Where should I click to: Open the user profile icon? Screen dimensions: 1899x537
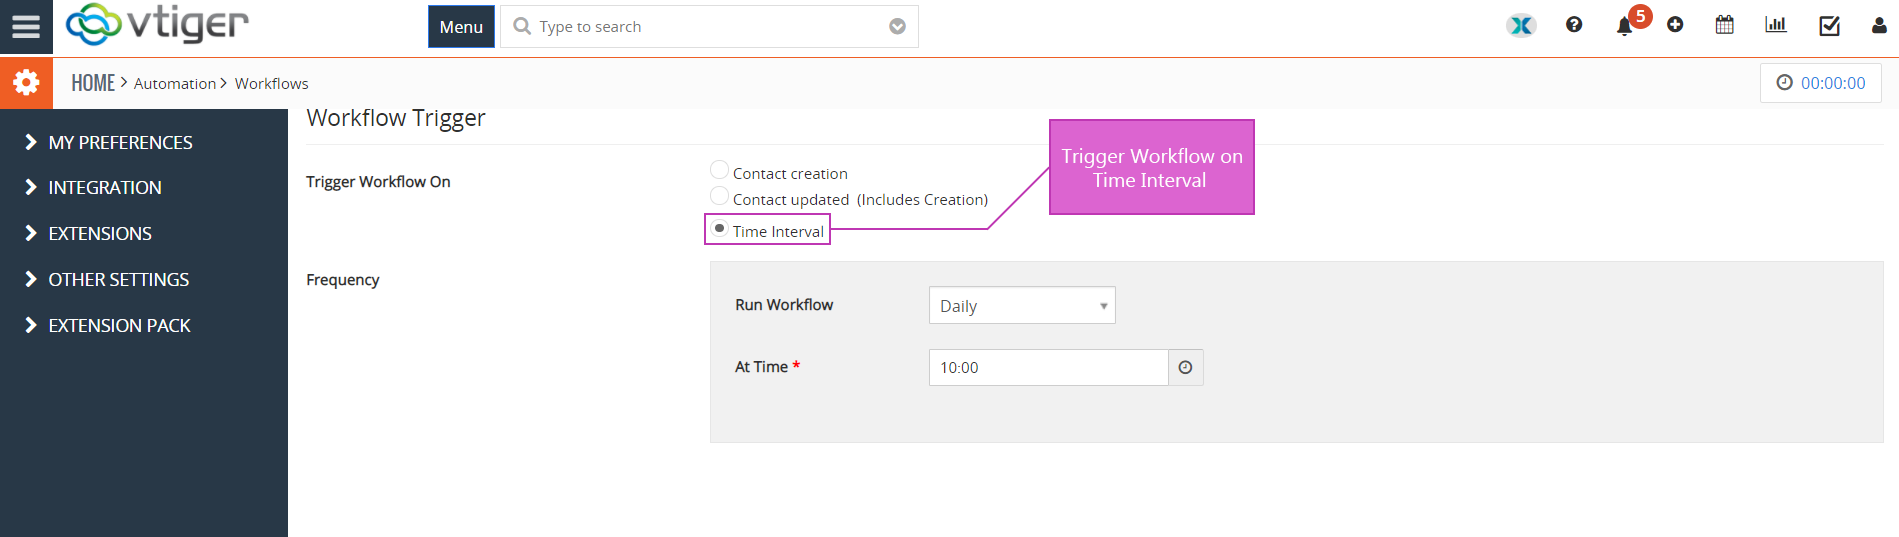click(x=1879, y=26)
